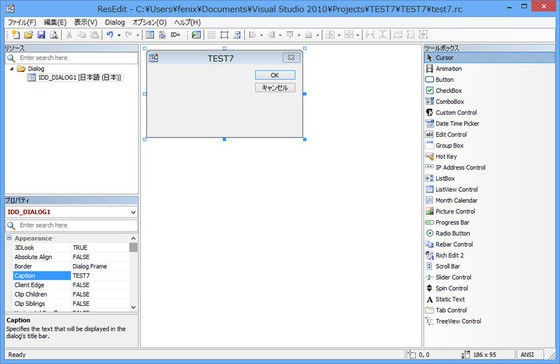Select the Custom Control tool
560x364 pixels.
coord(489,113)
